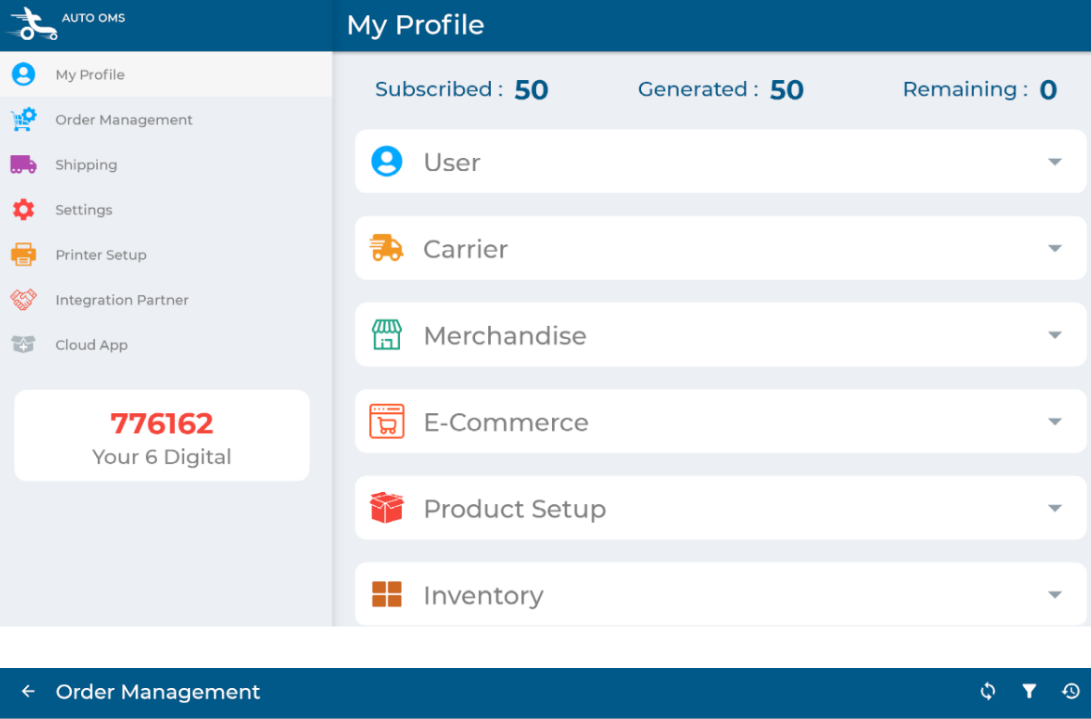Click the Auto OMS logo

32,24
